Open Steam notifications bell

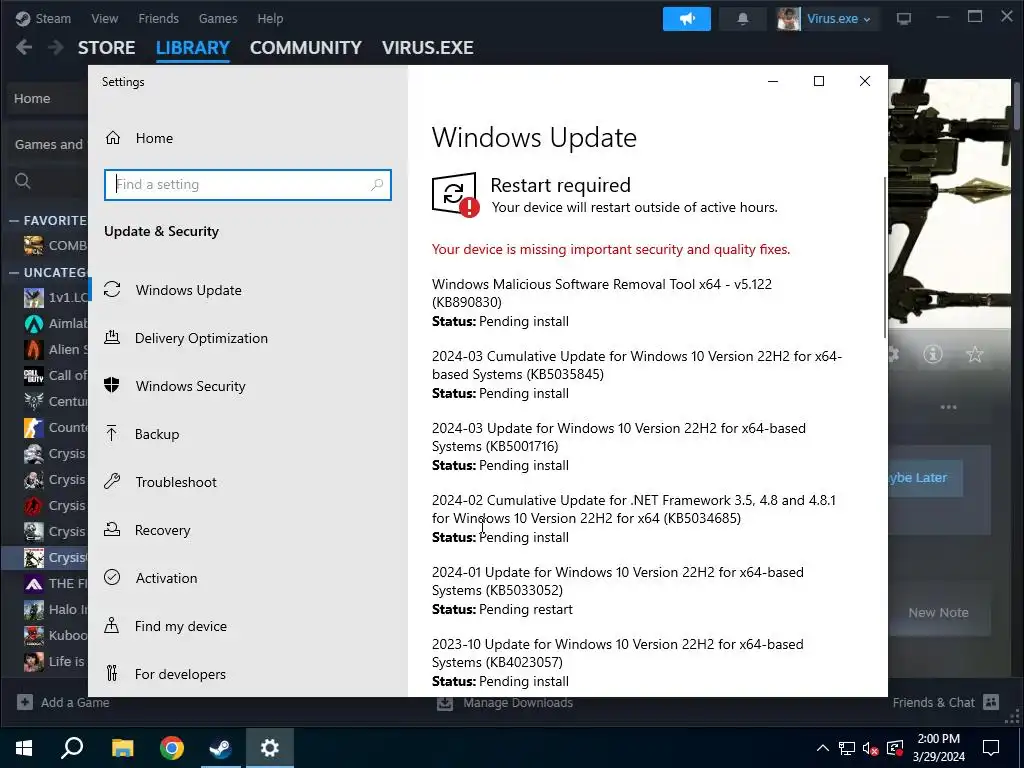point(743,19)
